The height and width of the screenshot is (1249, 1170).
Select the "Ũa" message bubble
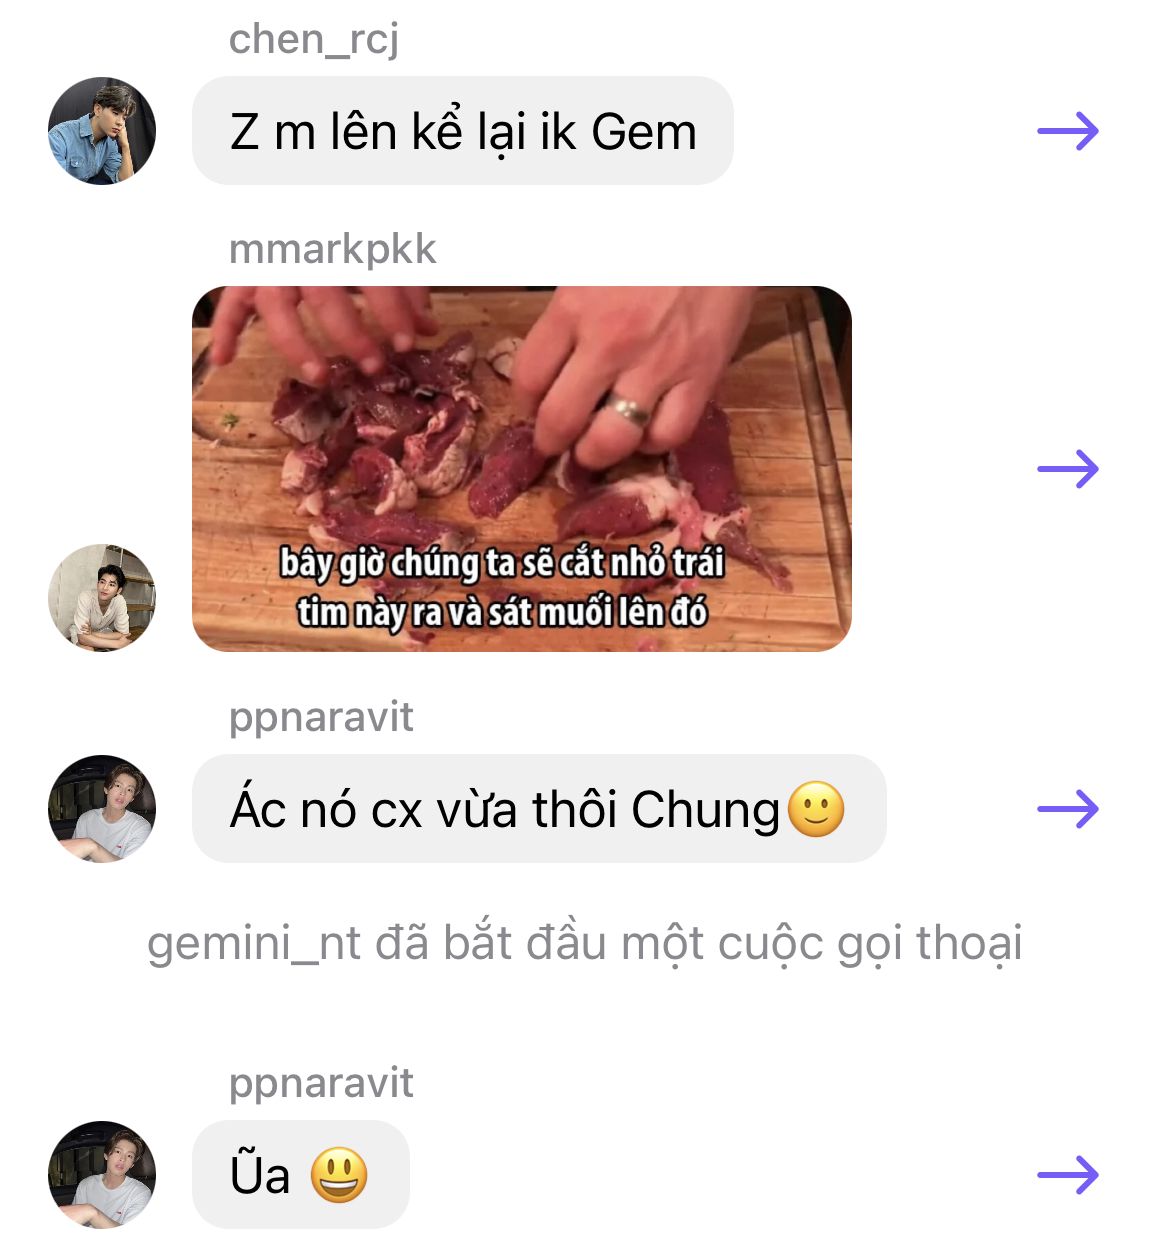point(301,1174)
